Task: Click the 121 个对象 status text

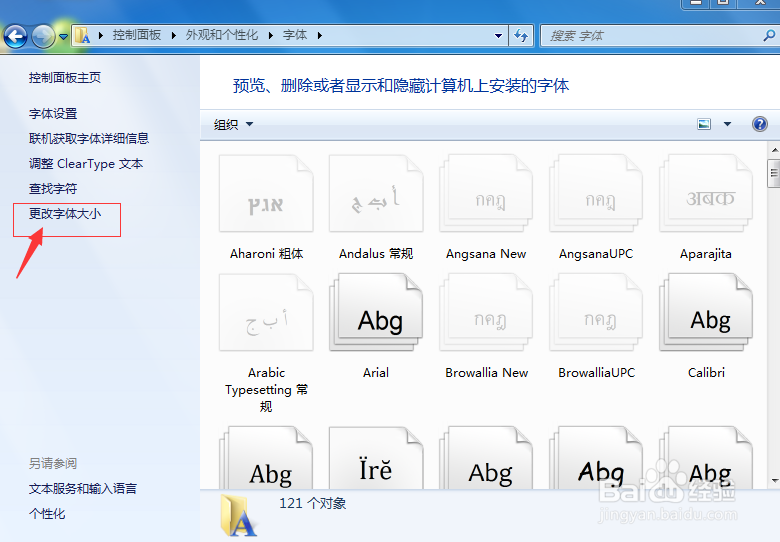Action: pos(312,503)
